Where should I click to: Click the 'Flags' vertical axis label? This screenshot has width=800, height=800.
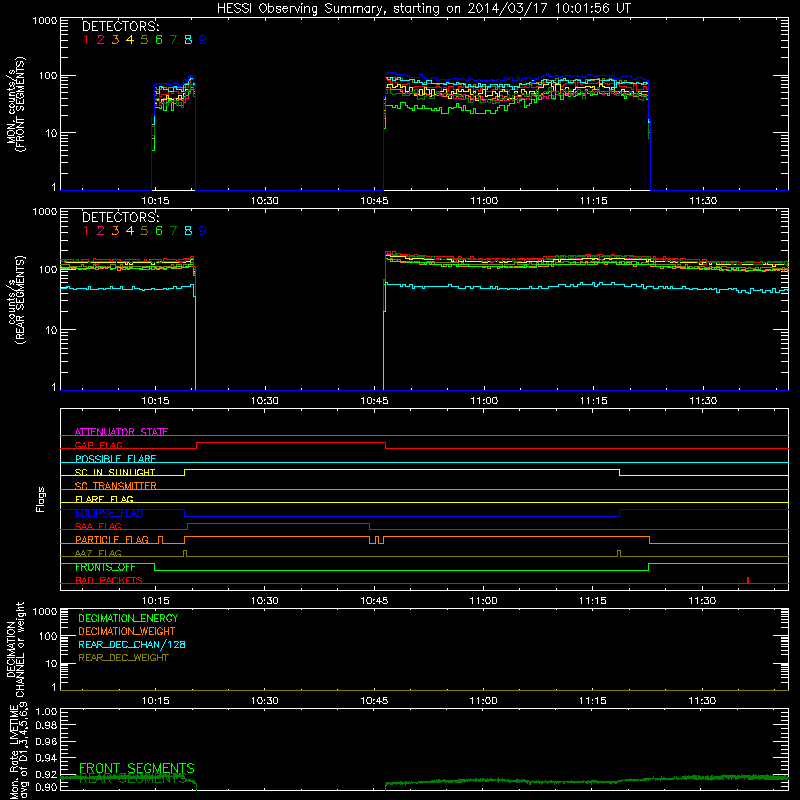40,499
